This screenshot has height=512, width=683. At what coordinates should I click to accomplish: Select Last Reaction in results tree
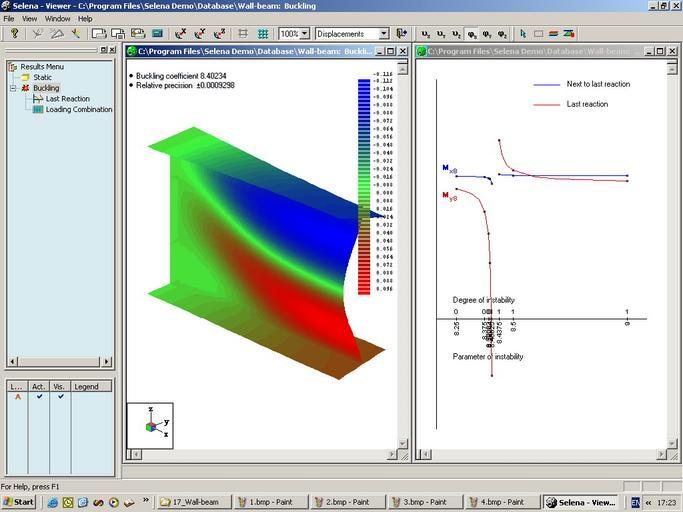(67, 99)
